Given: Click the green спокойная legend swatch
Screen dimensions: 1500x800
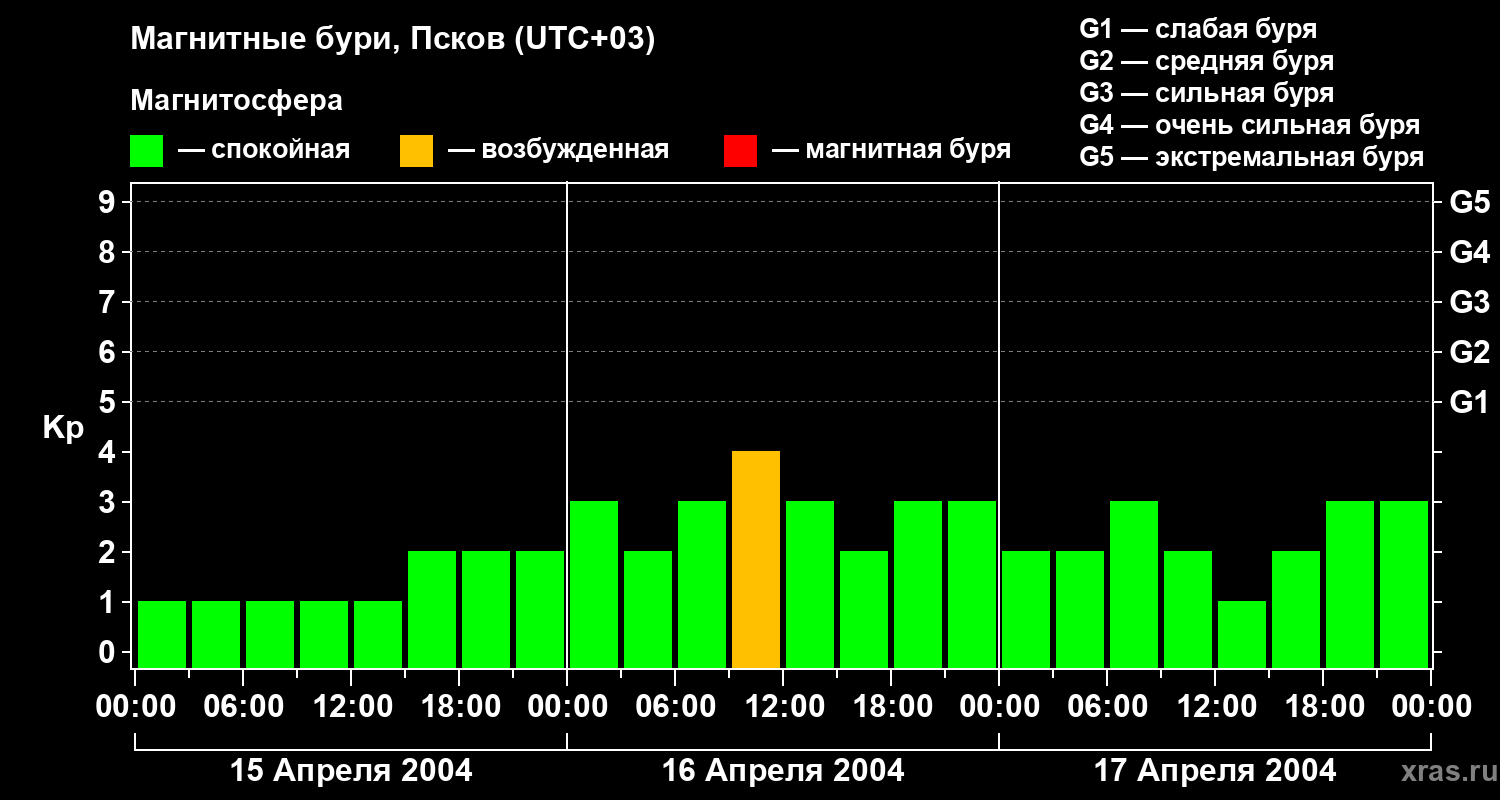Looking at the screenshot, I should click(146, 151).
